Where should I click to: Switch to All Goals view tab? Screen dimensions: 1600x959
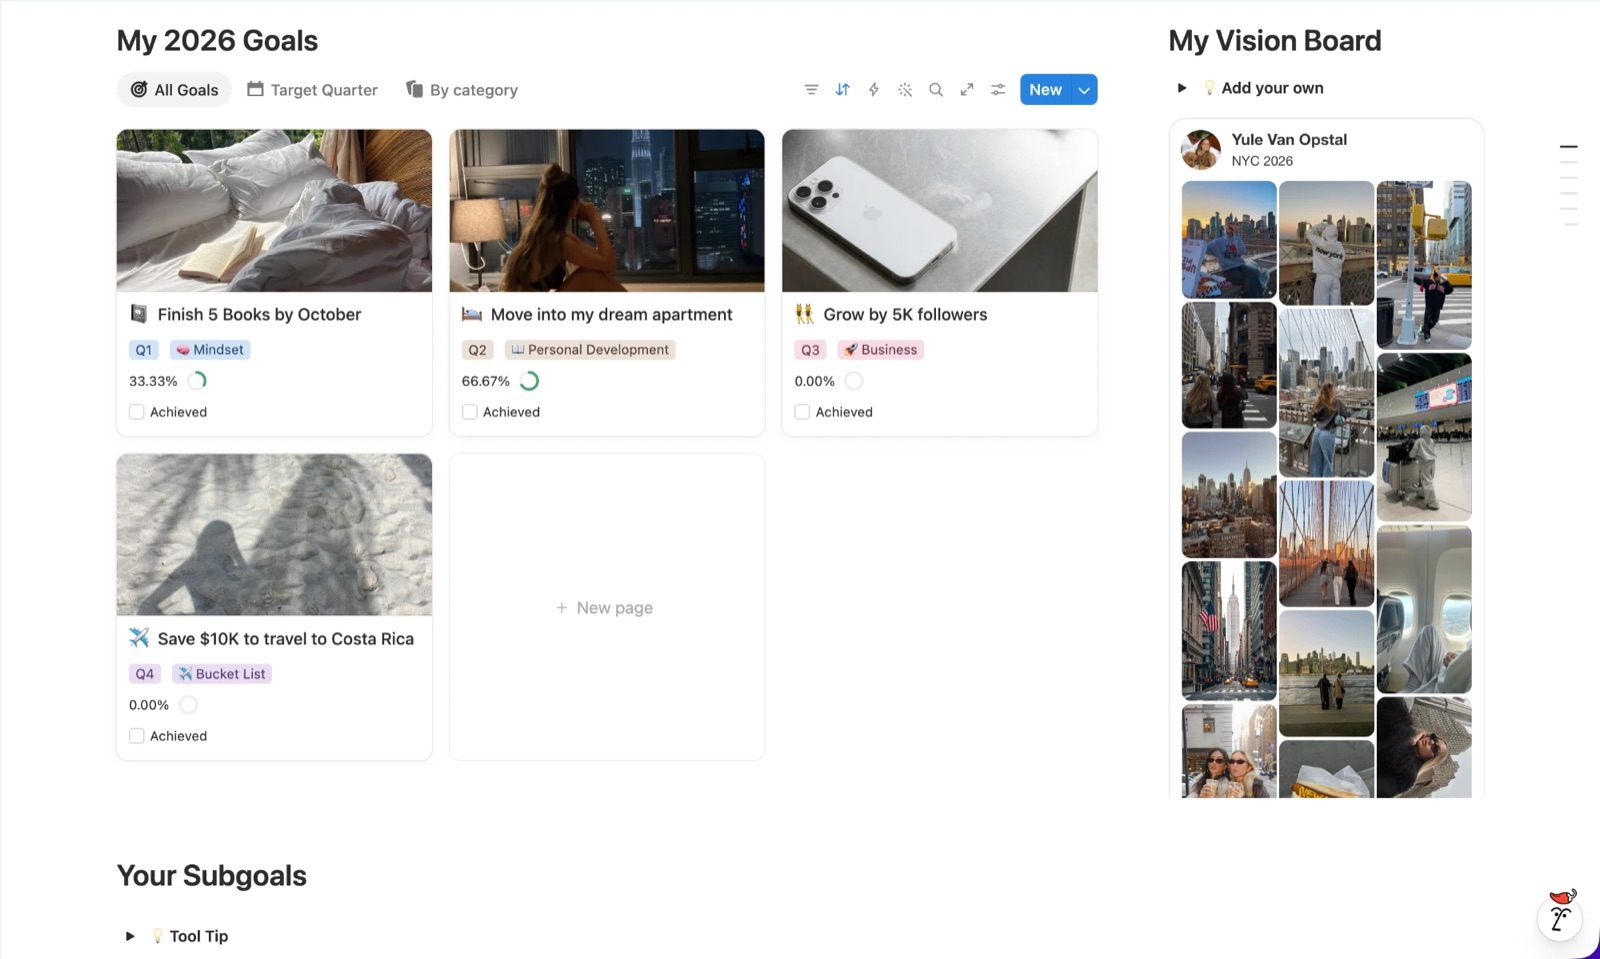174,90
